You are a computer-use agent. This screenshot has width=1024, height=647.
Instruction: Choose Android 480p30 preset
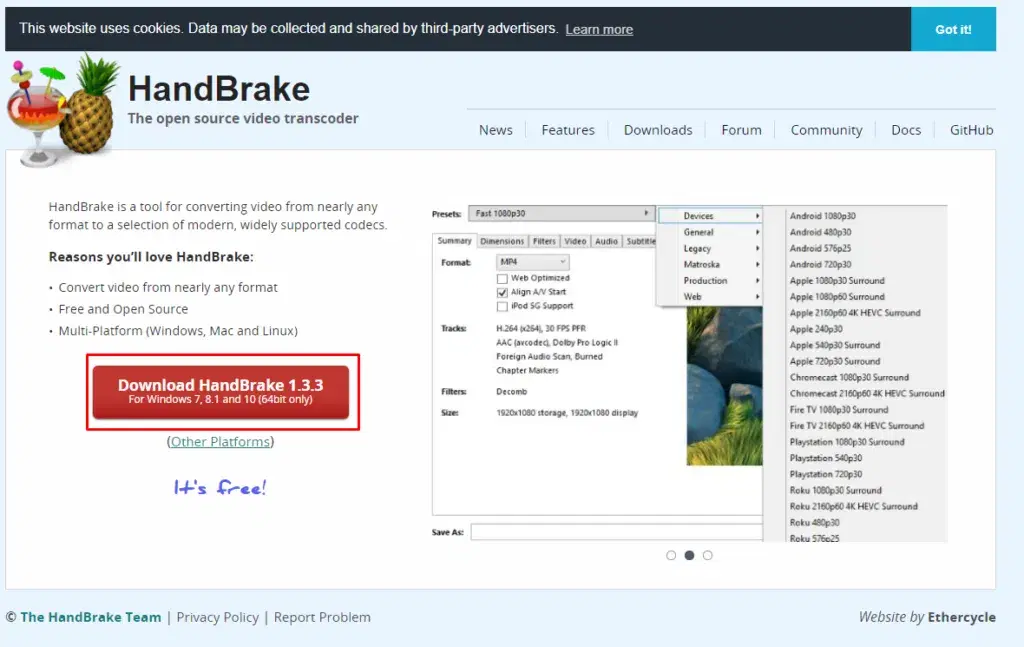(x=820, y=232)
